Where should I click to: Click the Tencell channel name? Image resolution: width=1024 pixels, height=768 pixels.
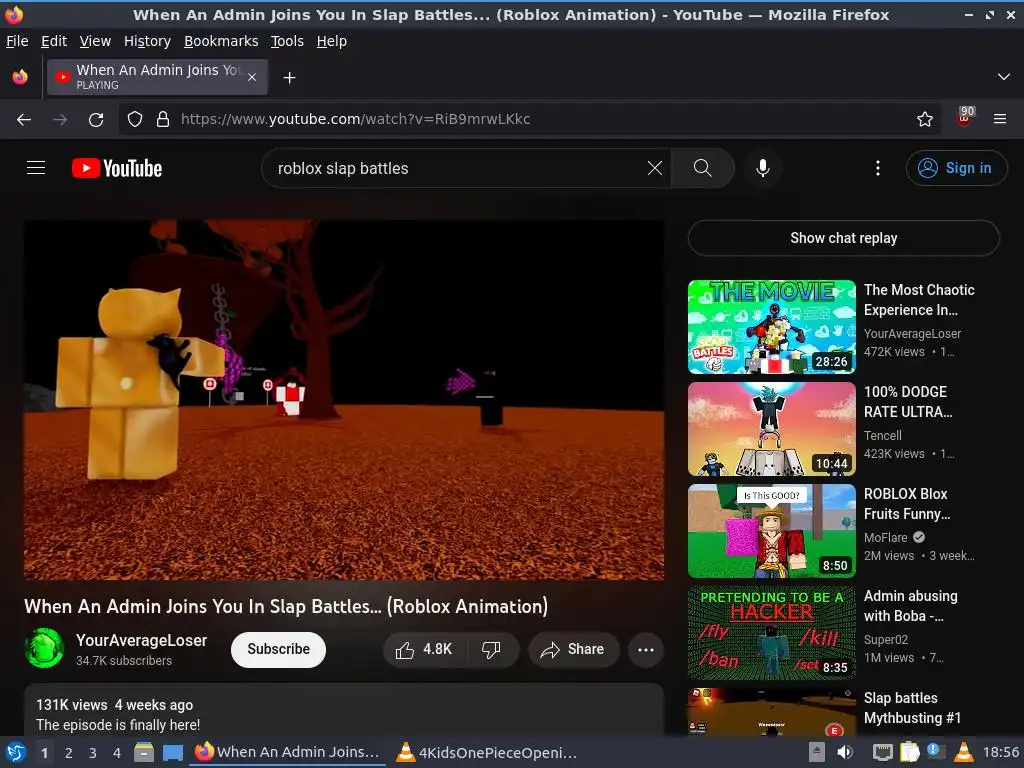(883, 436)
